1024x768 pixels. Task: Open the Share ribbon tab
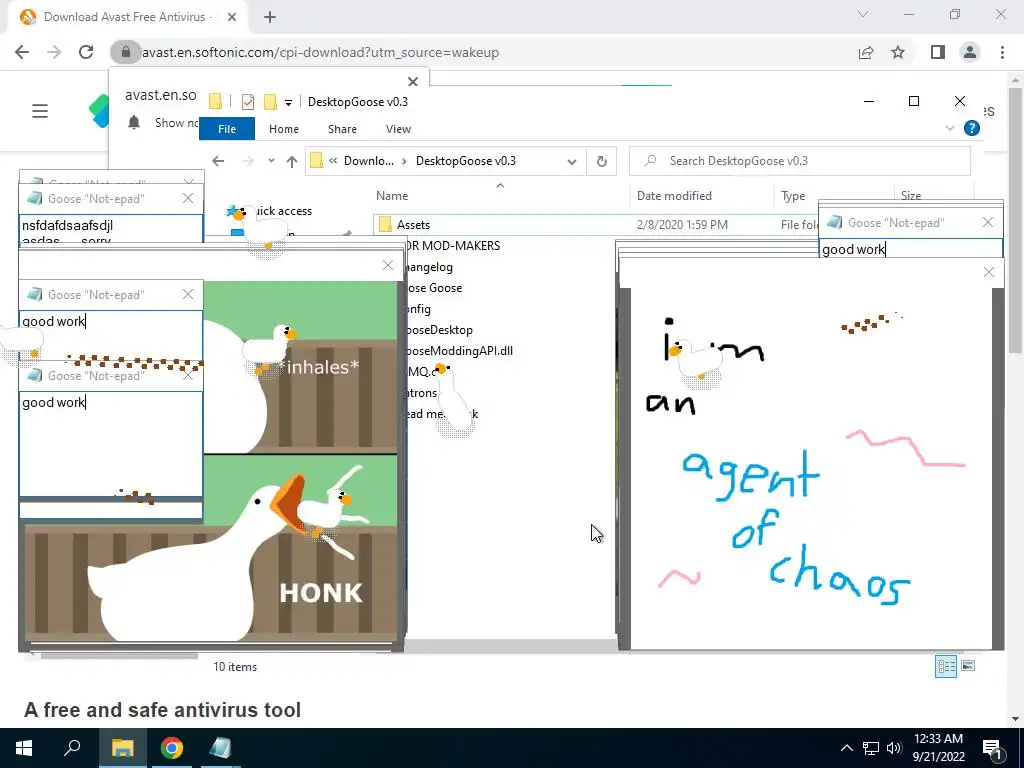[342, 129]
